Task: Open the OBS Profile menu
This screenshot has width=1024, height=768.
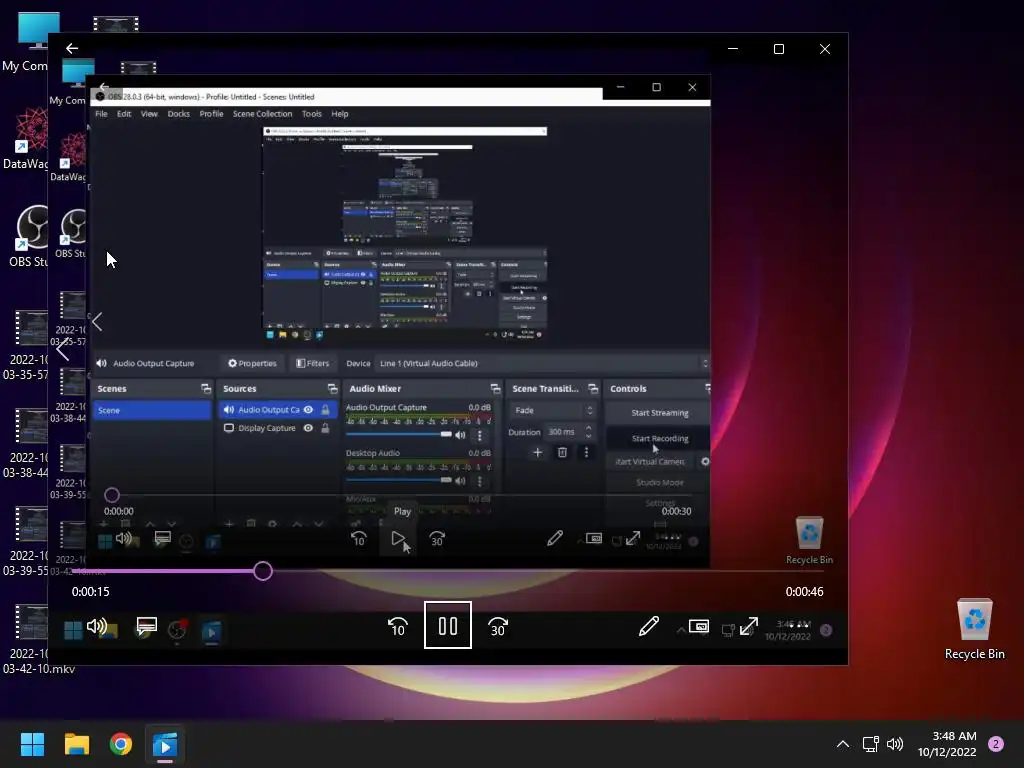Action: tap(211, 114)
